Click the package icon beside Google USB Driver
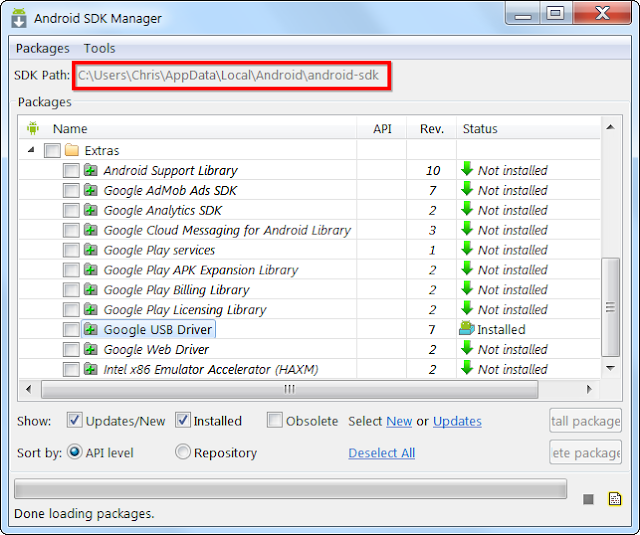 coord(91,329)
